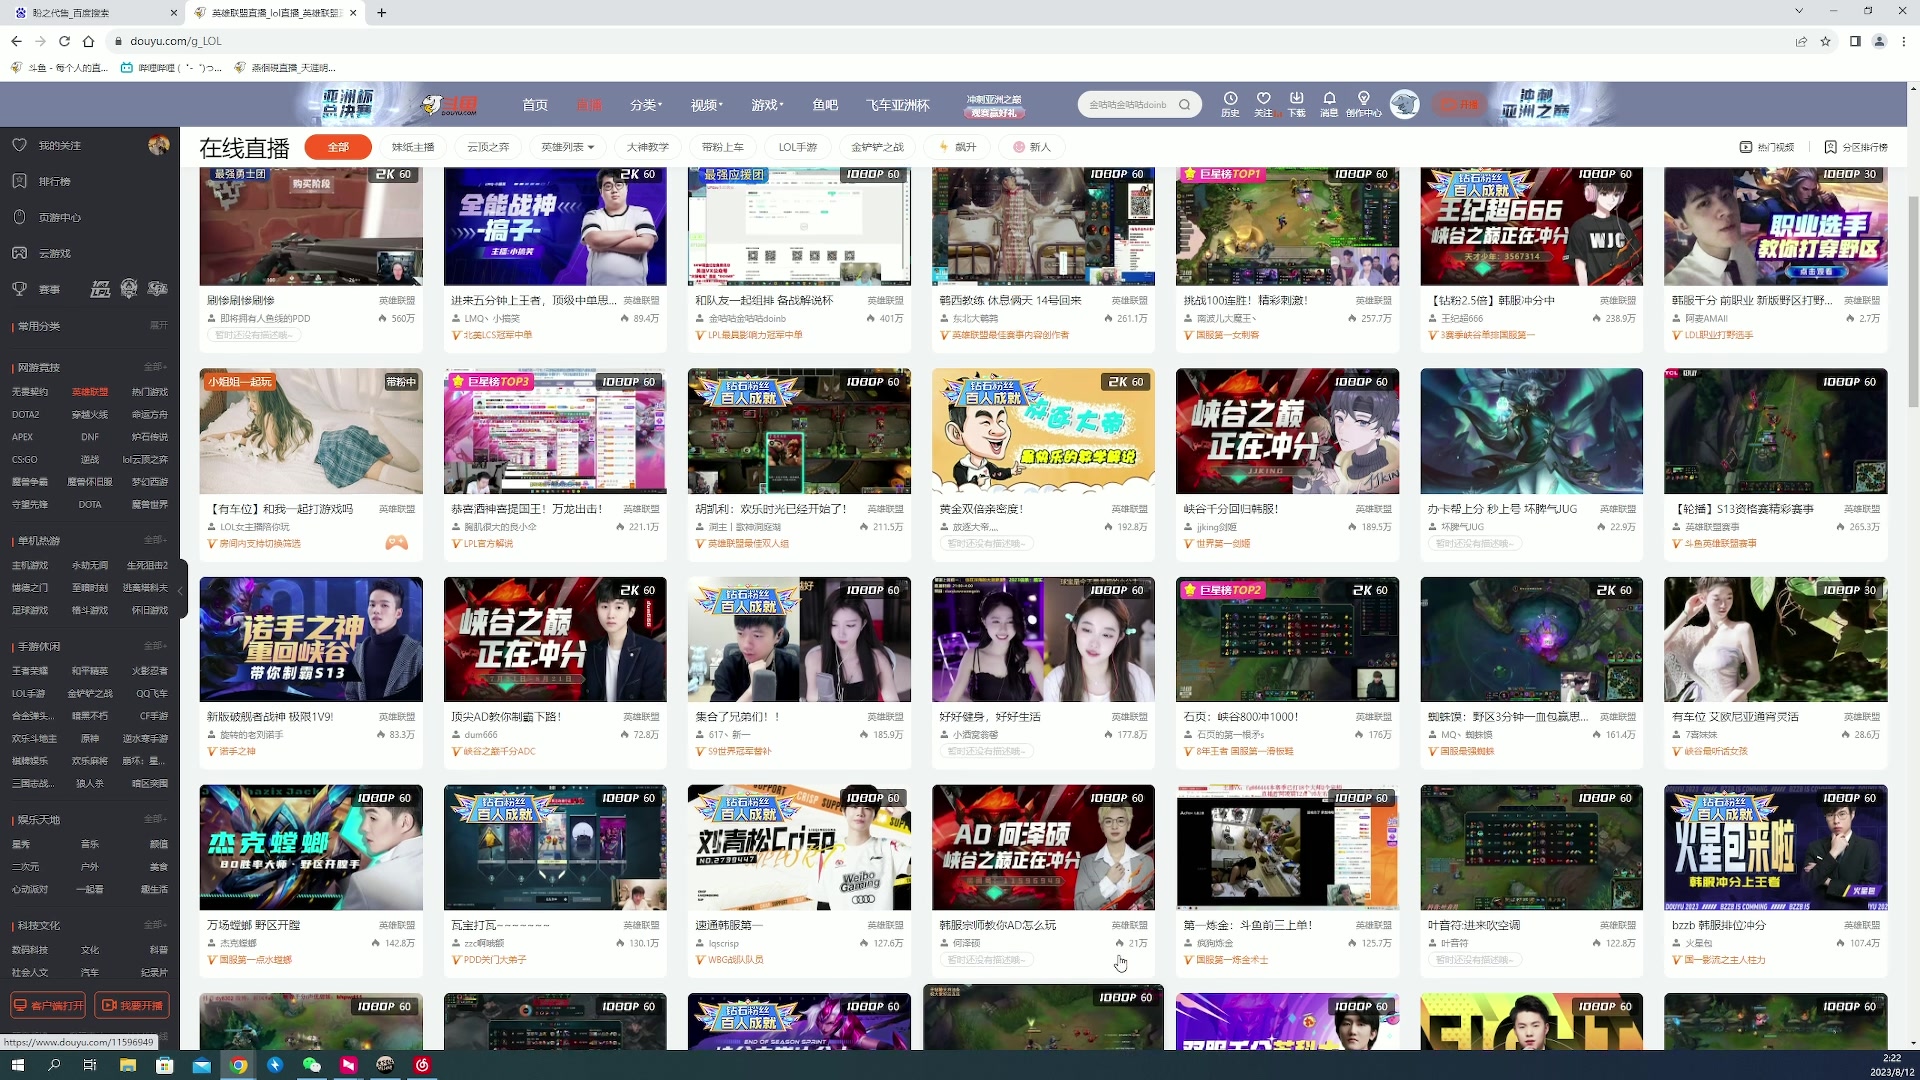
Task: Select the 妹纸主播 filter pill
Action: coord(413,147)
